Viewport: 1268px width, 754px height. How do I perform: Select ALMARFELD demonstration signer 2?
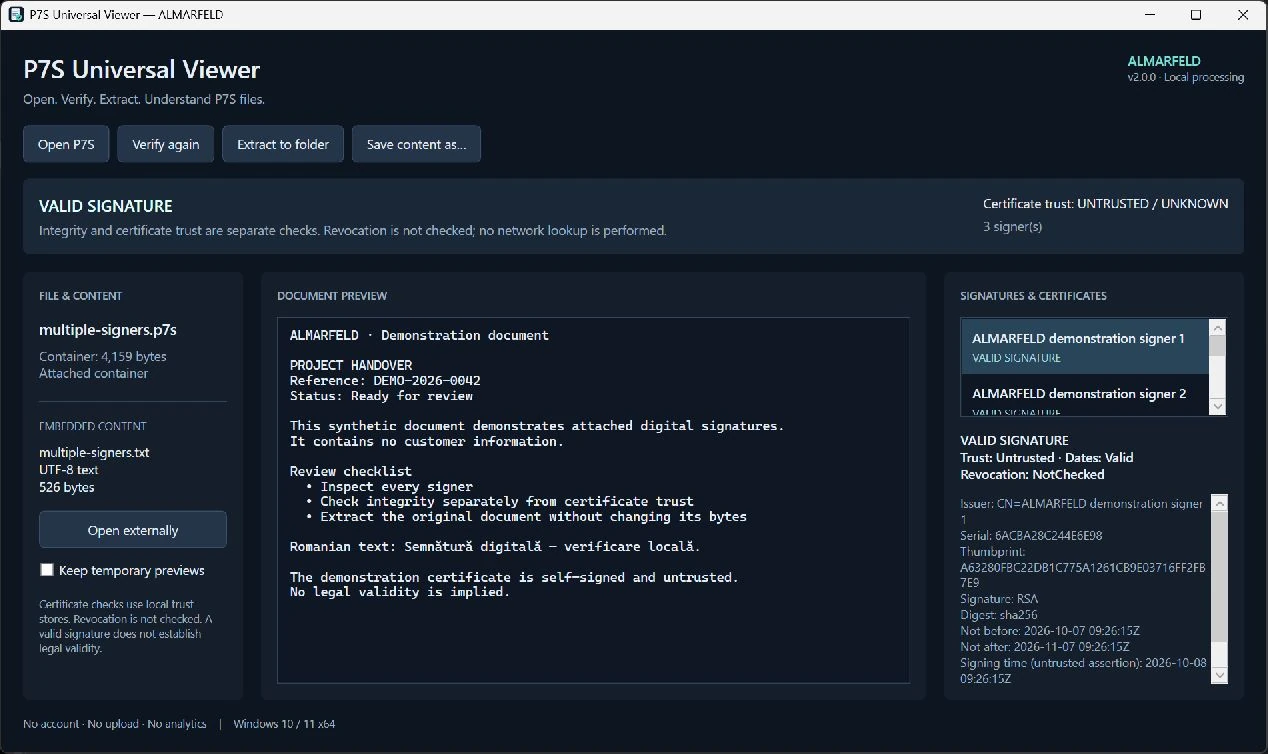(x=1085, y=395)
